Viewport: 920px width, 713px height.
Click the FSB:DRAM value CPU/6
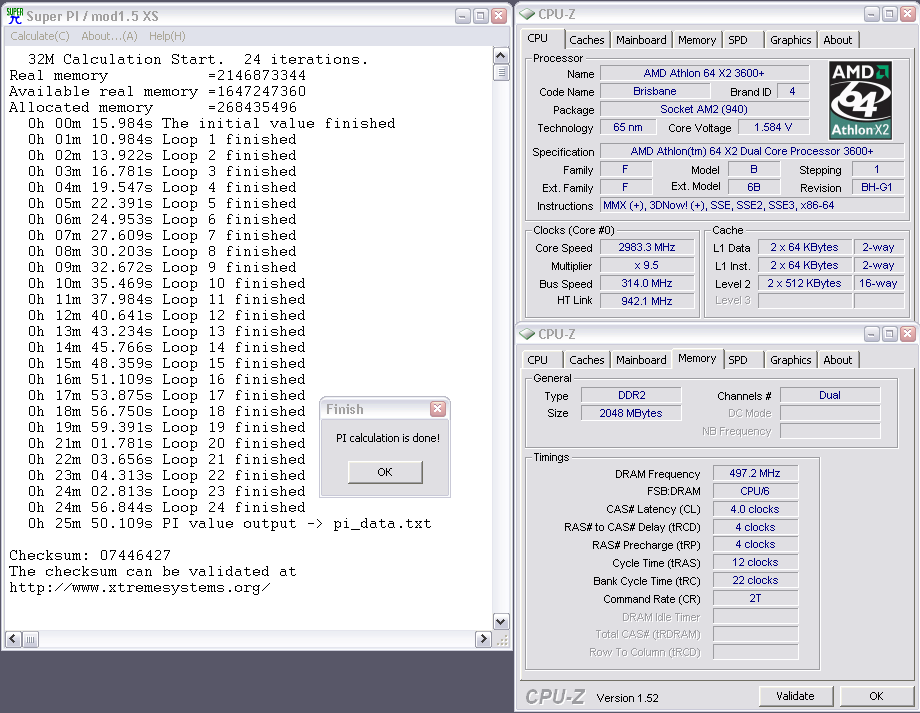[755, 491]
